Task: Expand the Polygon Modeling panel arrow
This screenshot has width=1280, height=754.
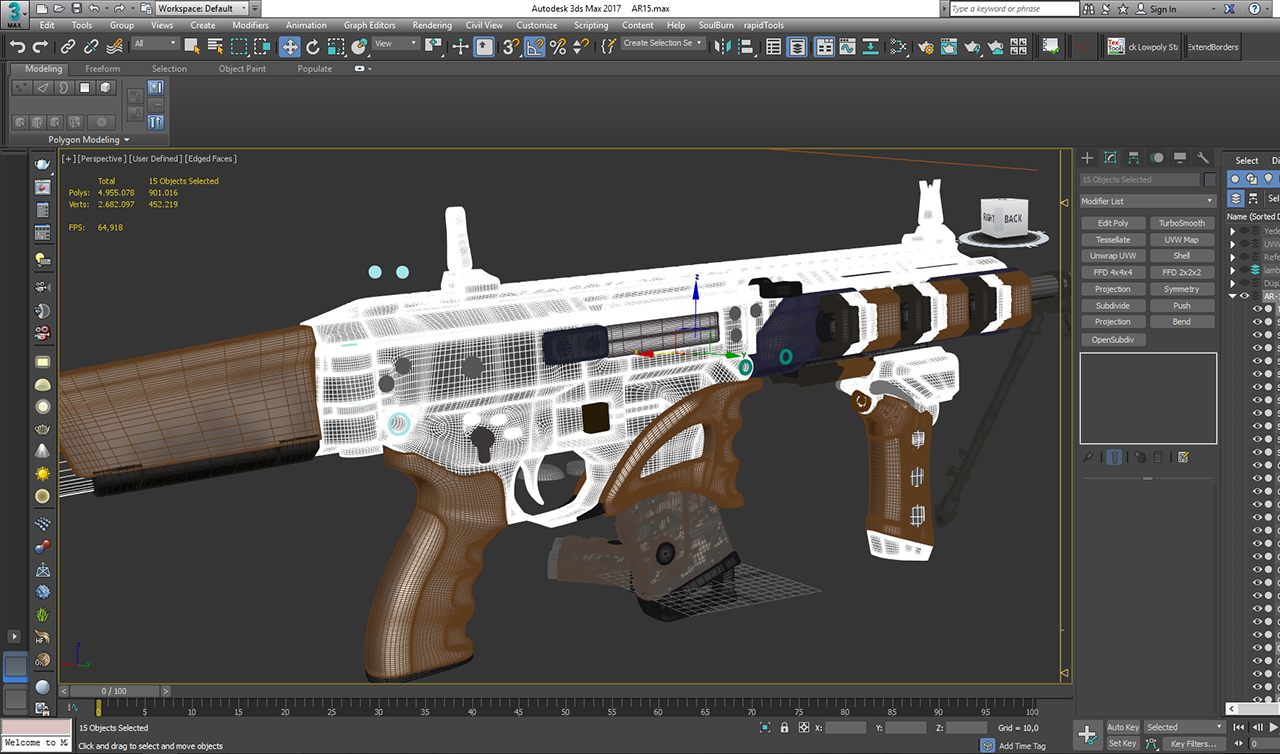Action: click(x=127, y=140)
